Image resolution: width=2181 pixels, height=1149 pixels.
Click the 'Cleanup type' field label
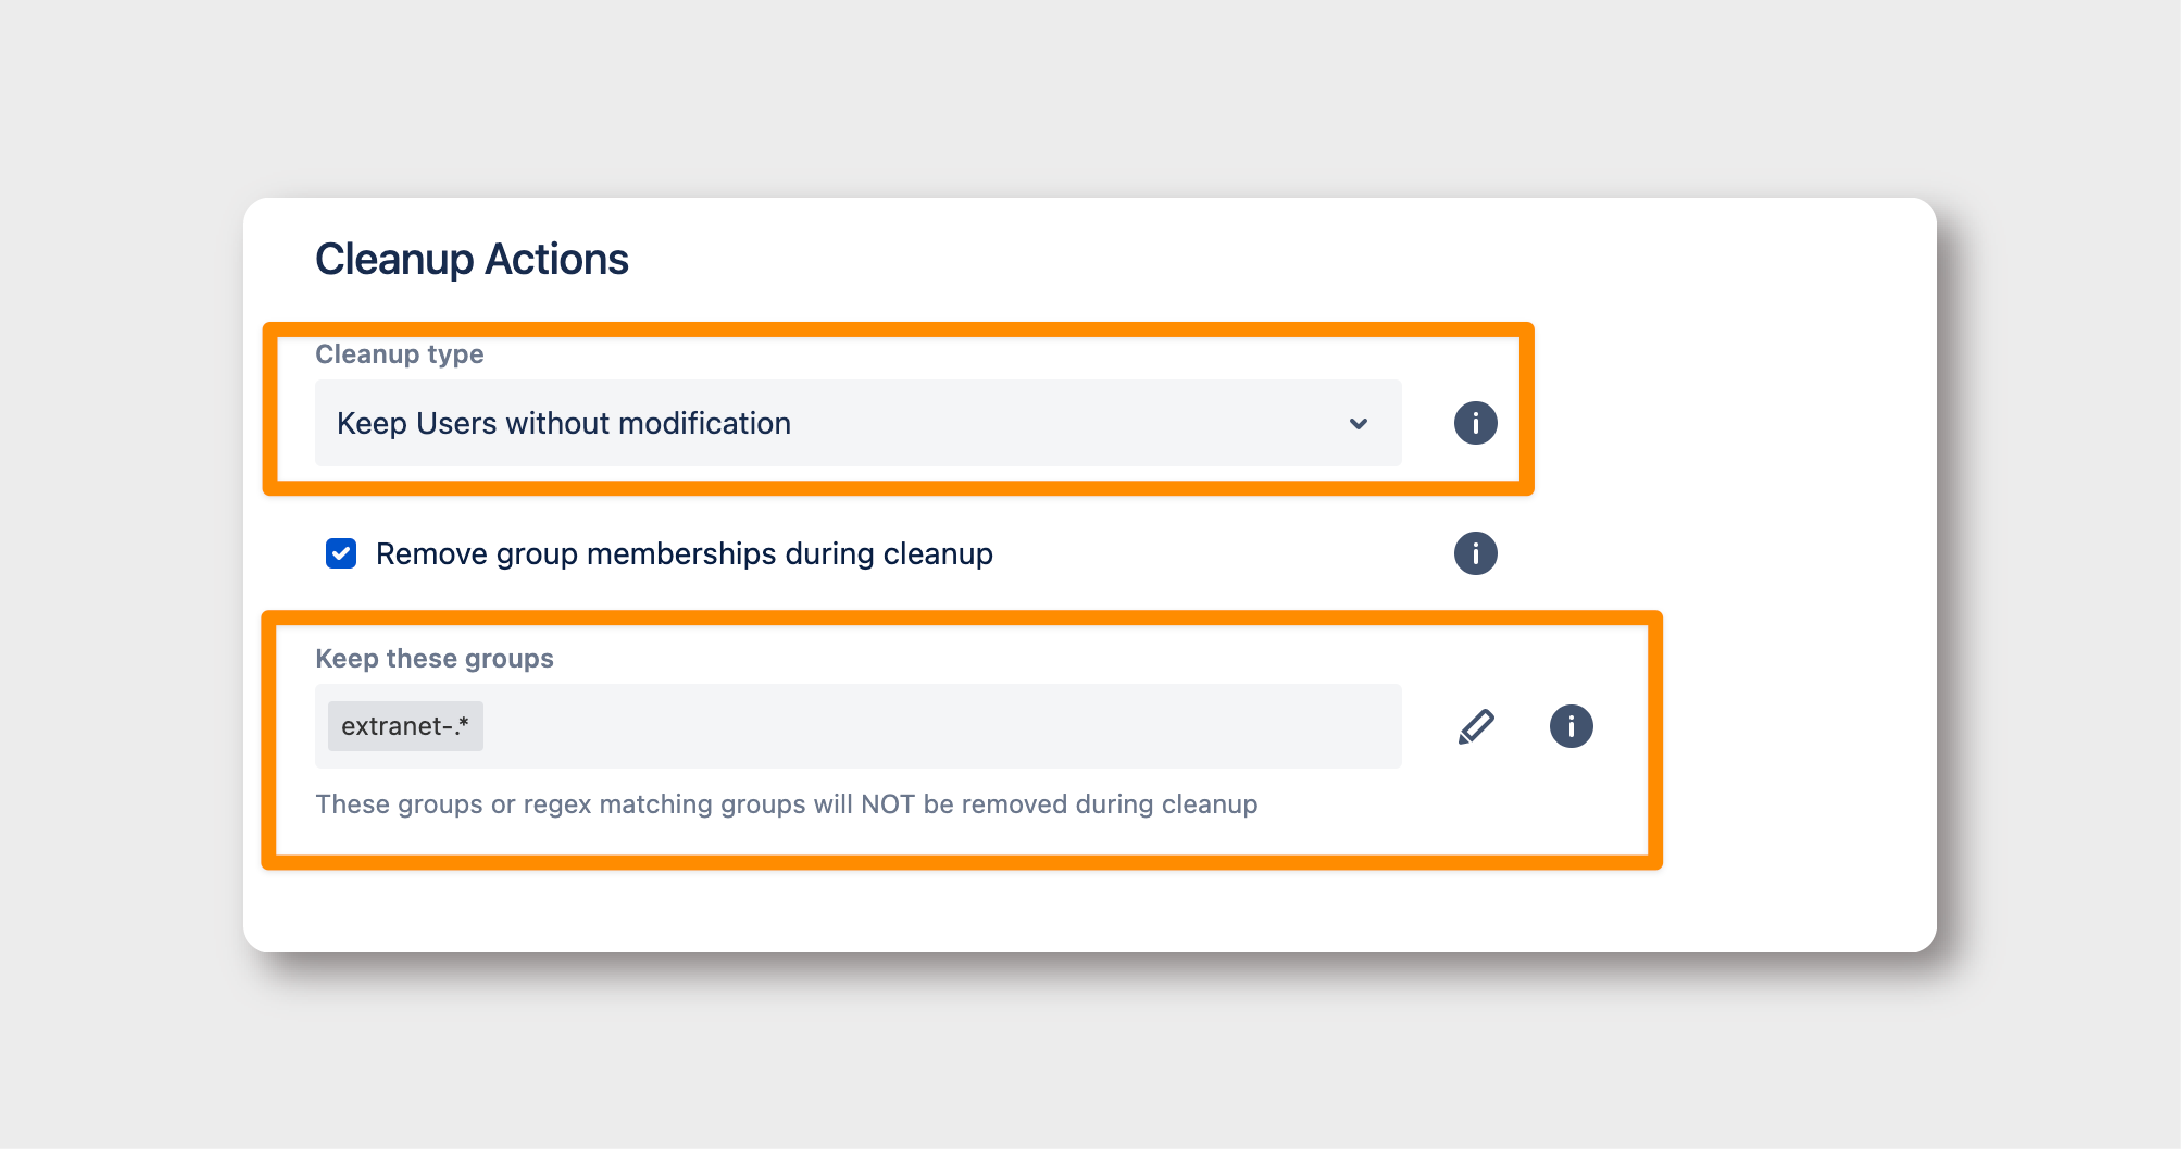click(399, 354)
